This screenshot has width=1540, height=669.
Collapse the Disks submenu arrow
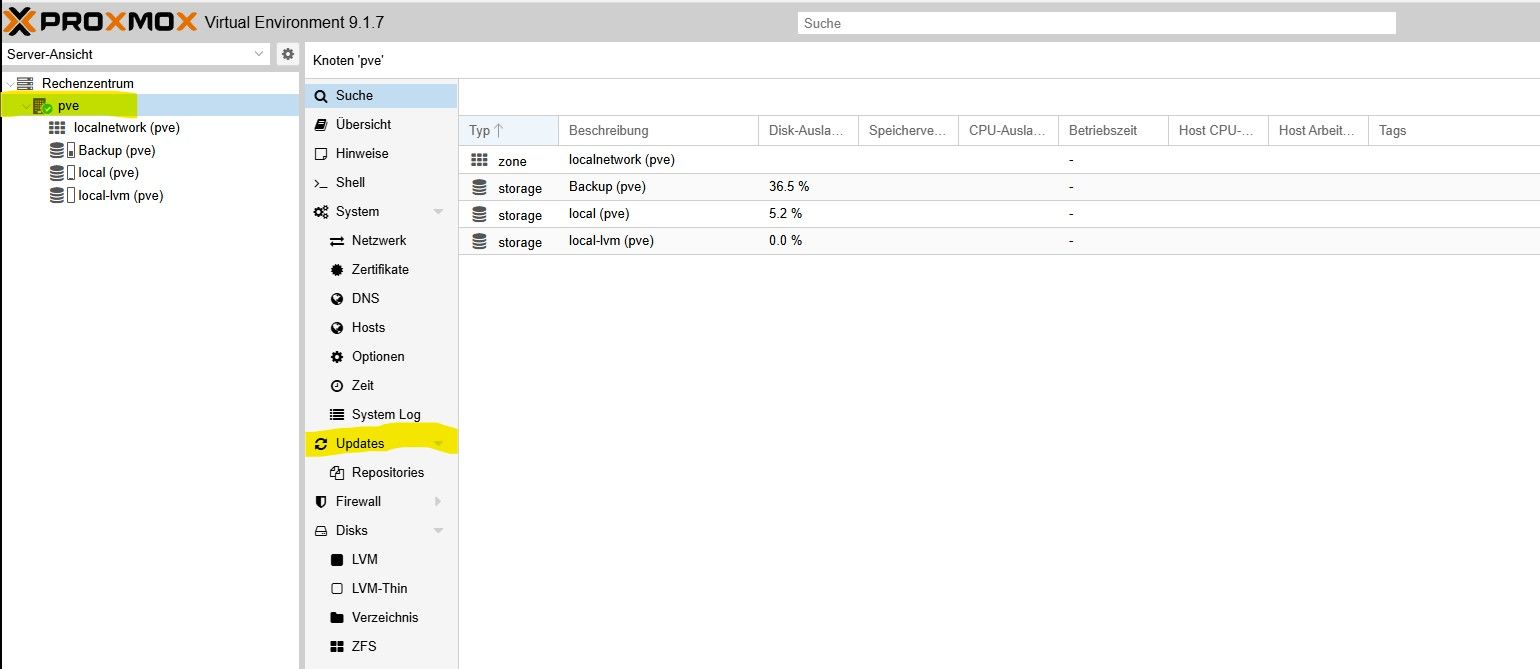tap(438, 531)
